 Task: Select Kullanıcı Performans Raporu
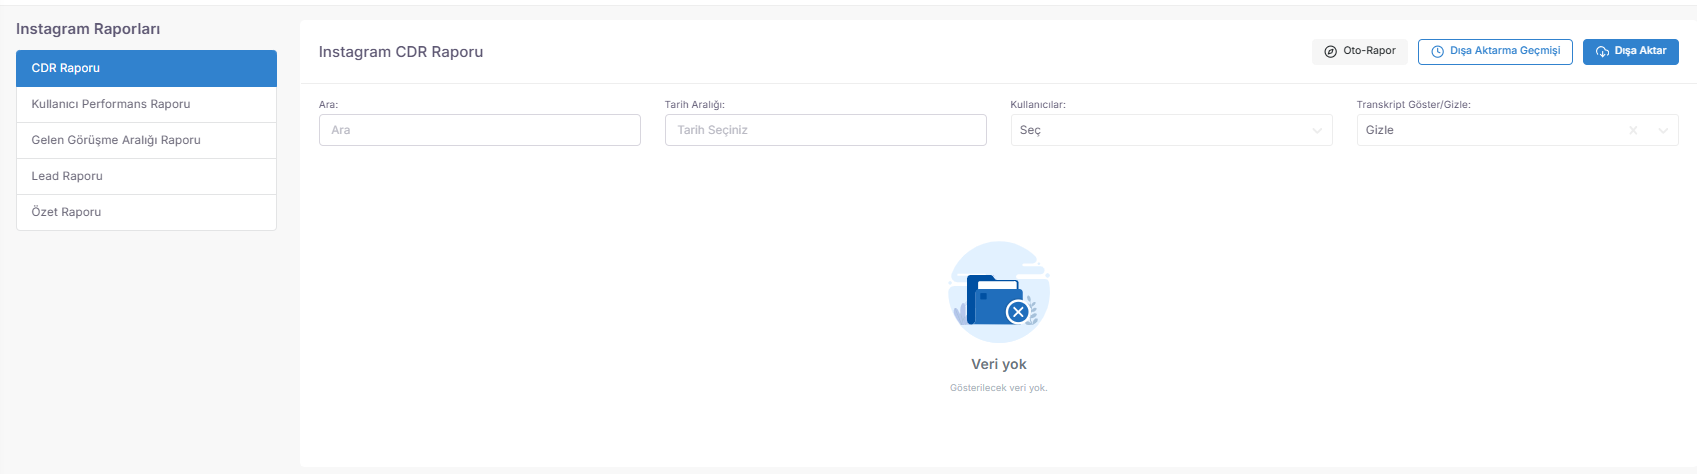pyautogui.click(x=146, y=104)
